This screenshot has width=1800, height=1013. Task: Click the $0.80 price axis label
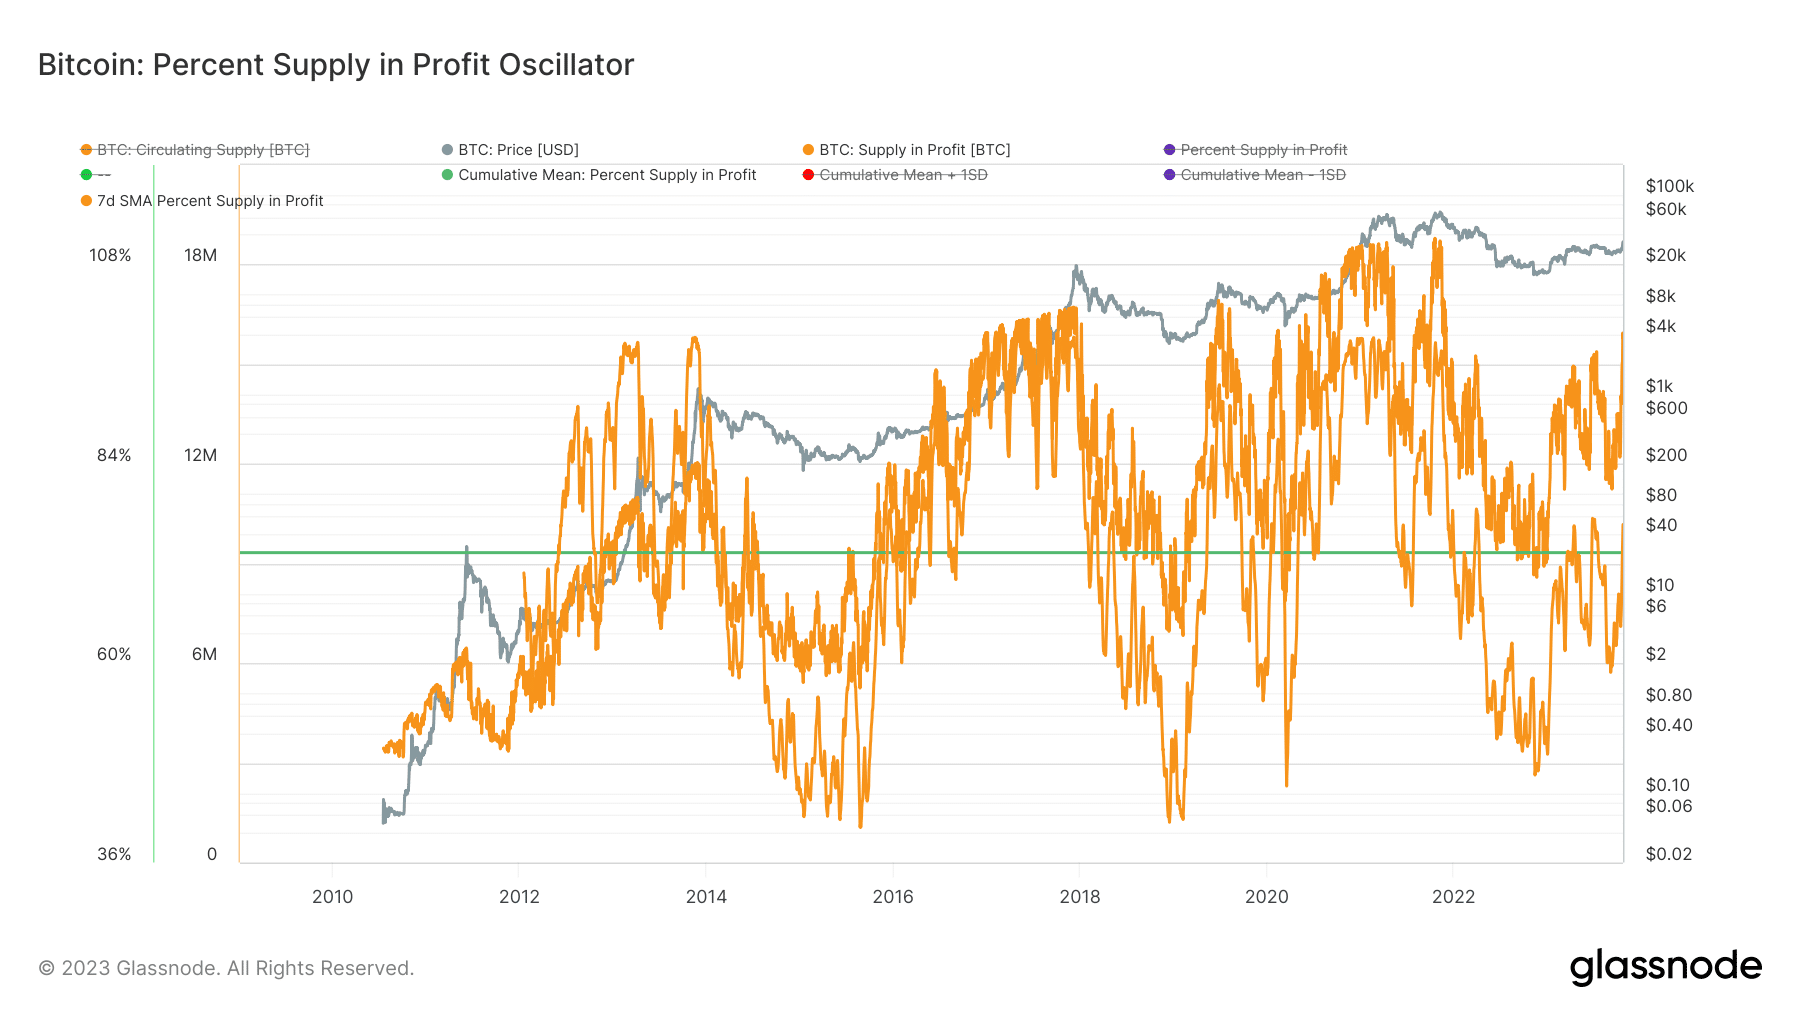pos(1669,695)
